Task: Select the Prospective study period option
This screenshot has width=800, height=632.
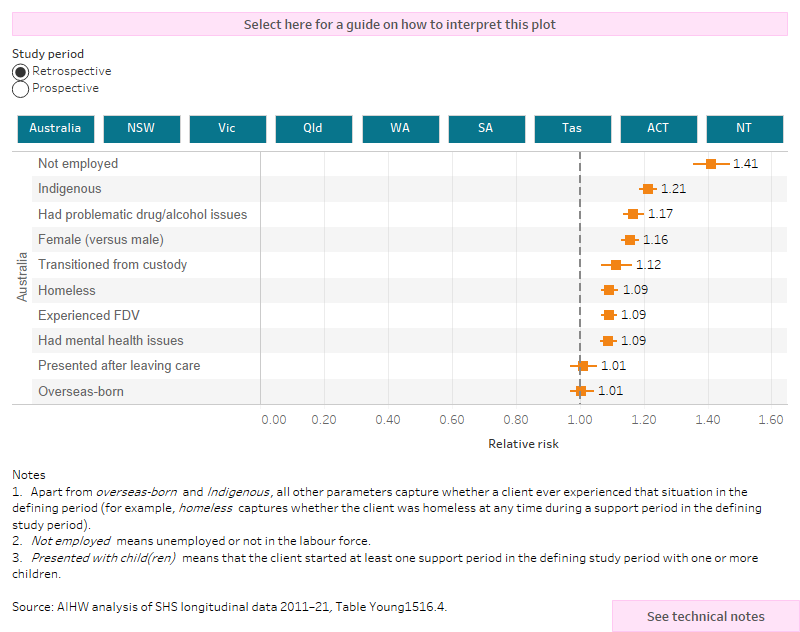Action: (x=21, y=89)
